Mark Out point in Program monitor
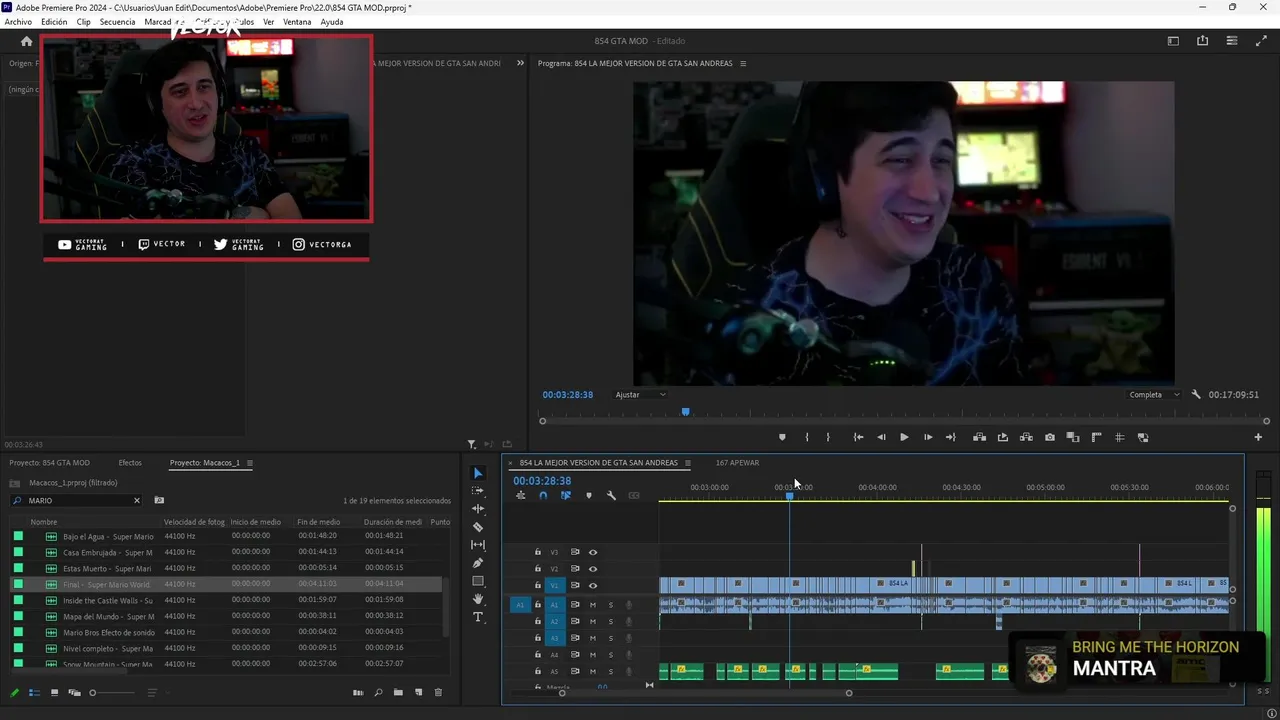Viewport: 1280px width, 720px height. [x=828, y=437]
